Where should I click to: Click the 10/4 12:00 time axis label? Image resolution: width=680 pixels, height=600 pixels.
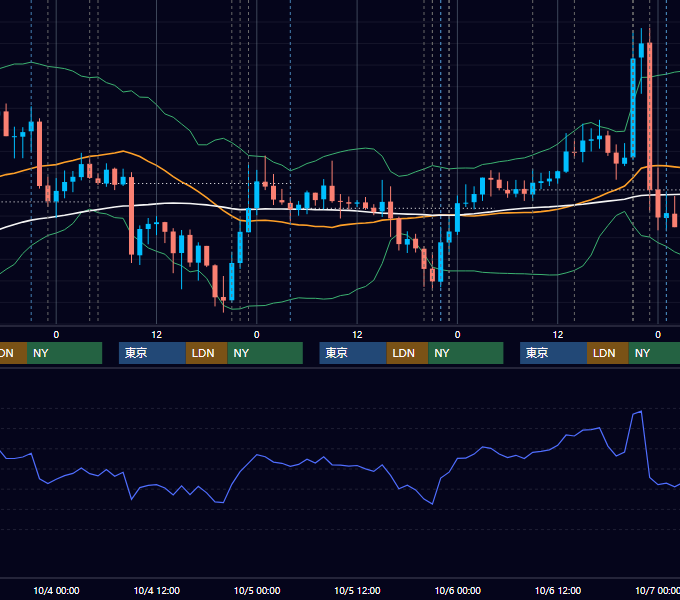pos(157,590)
